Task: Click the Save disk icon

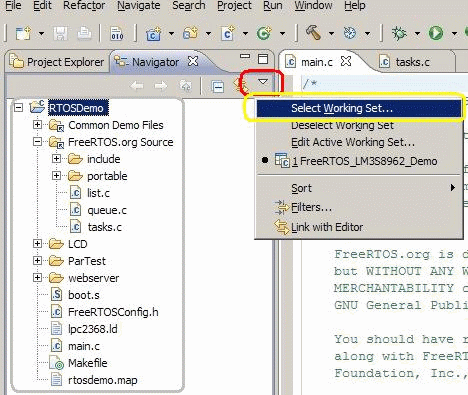Action: 60,33
